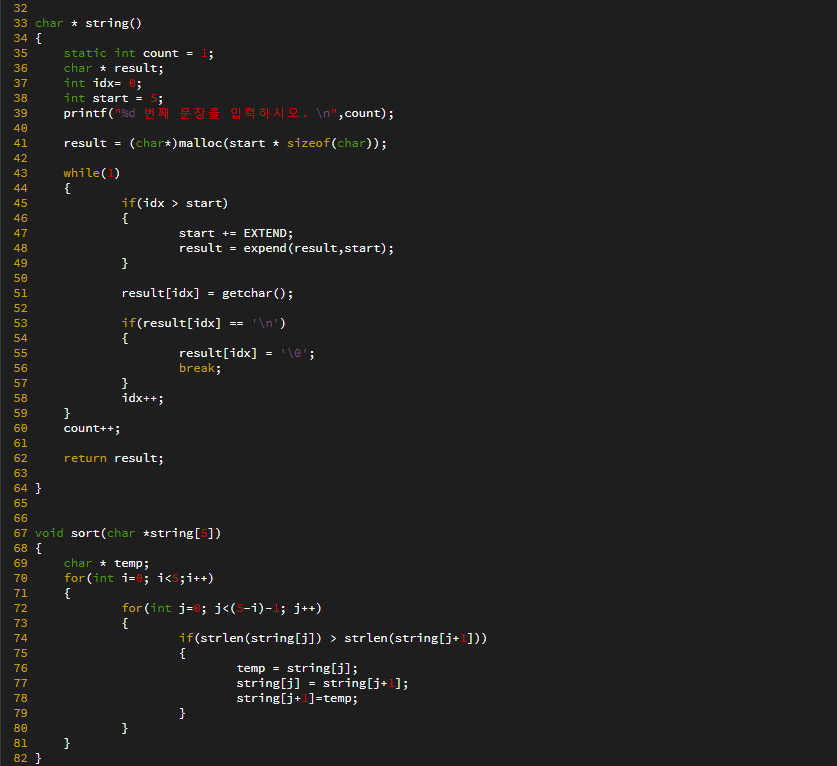Click line number 43 in gutter

pos(20,173)
